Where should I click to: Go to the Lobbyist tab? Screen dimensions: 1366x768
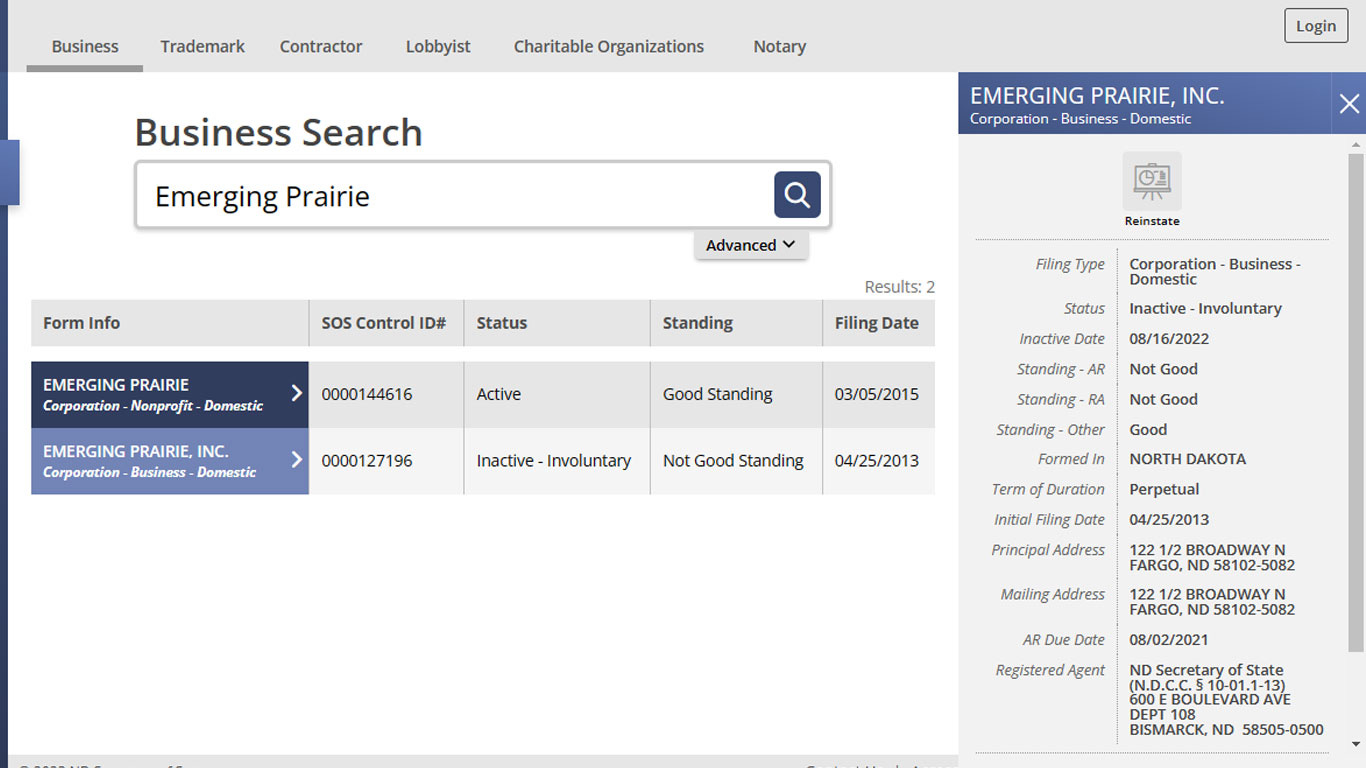[438, 46]
